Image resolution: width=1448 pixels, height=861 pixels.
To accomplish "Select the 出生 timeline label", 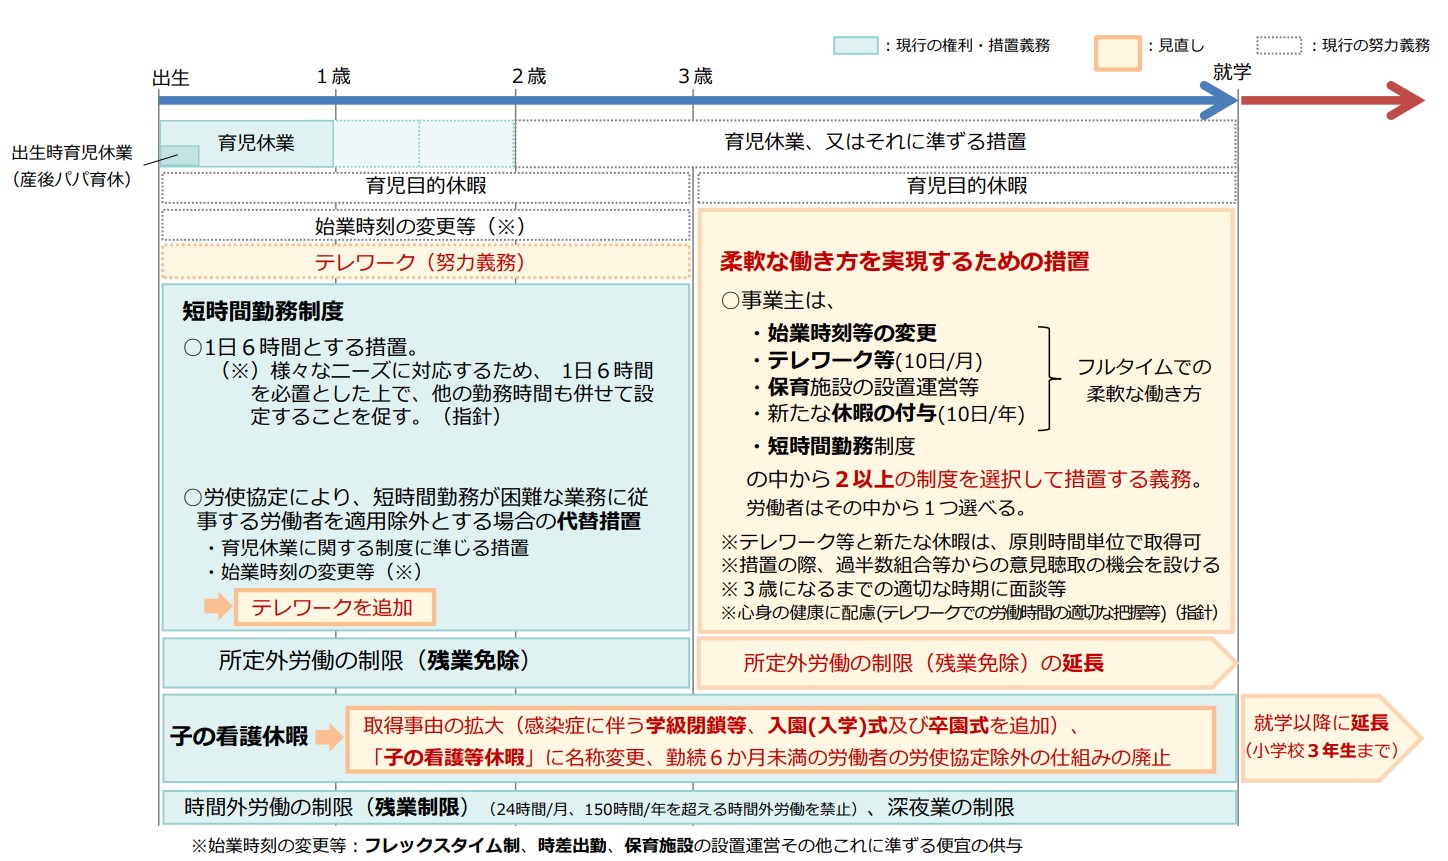I will 171,78.
